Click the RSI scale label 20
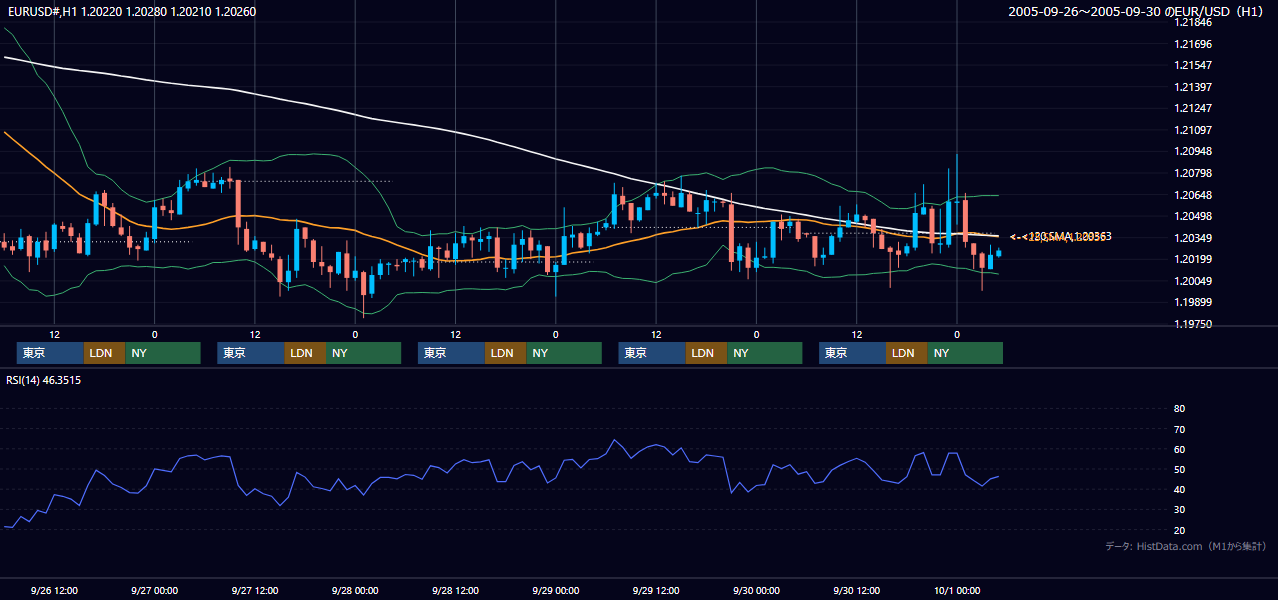 1179,530
